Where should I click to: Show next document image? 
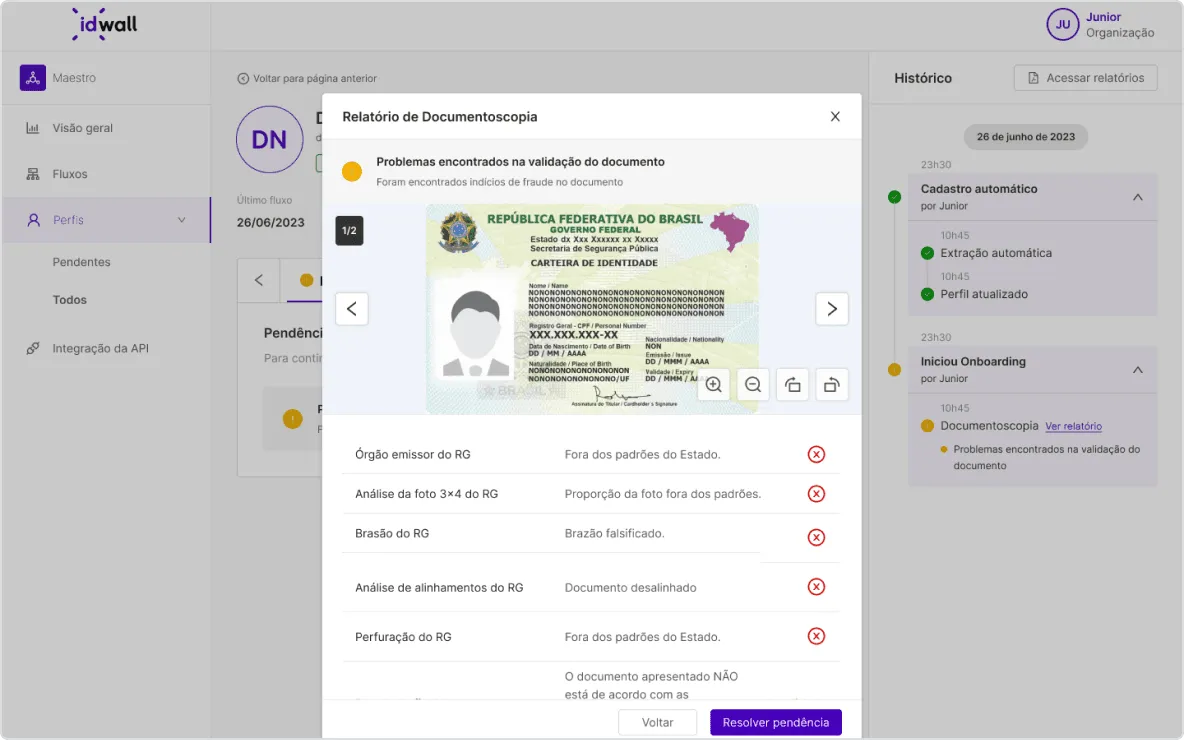click(x=832, y=309)
